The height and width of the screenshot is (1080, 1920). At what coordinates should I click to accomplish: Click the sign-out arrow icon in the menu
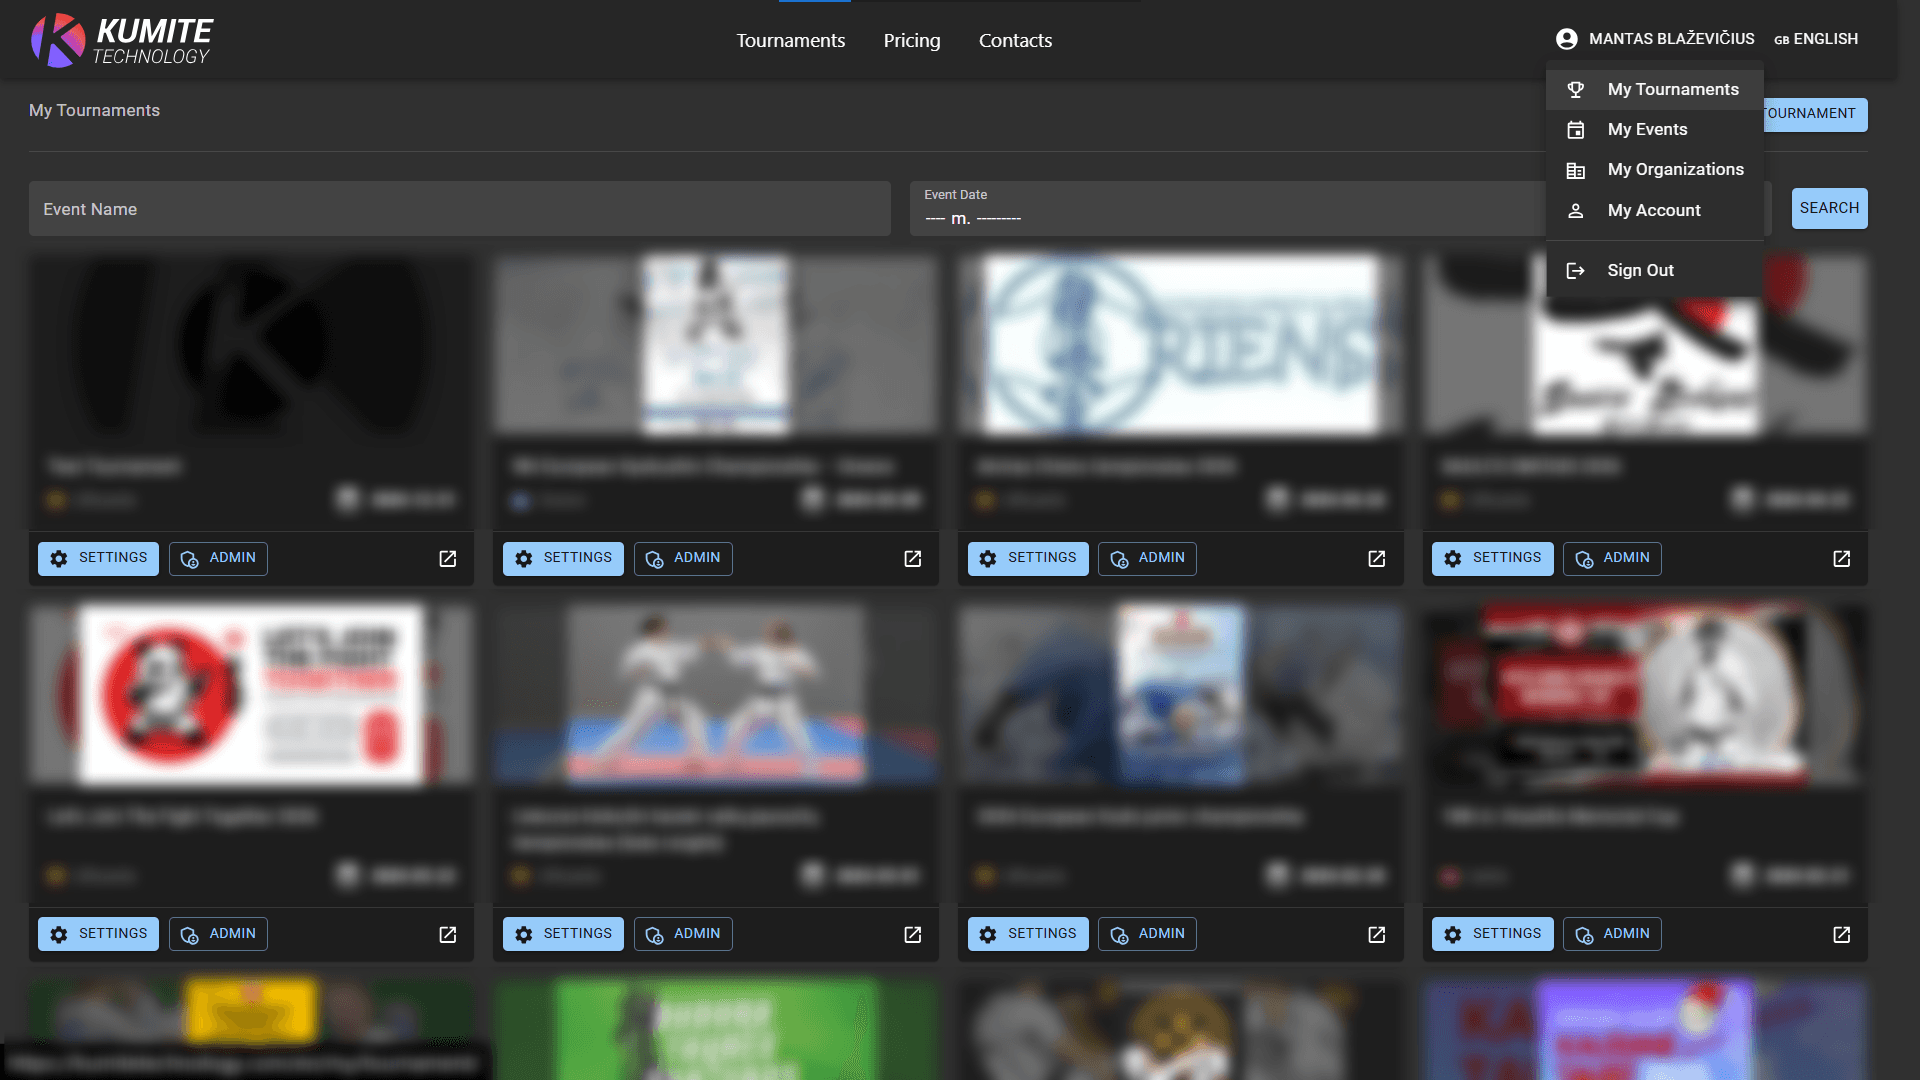(1576, 270)
